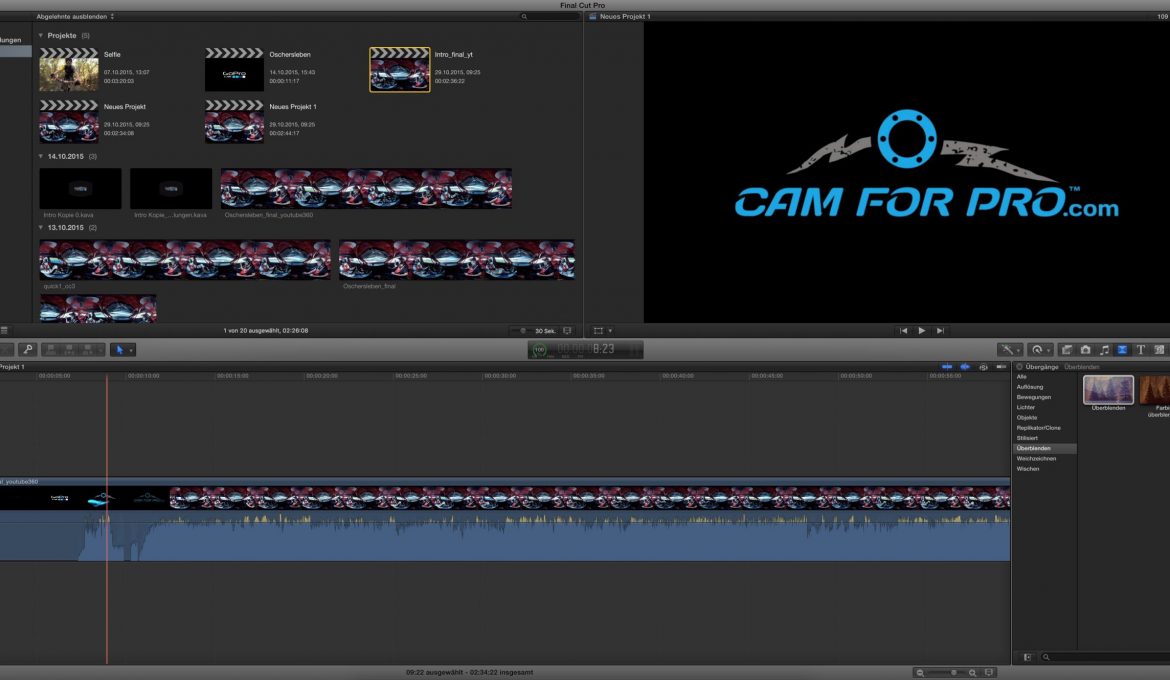
Task: Click the background tasks 100 percent indicator
Action: [x=539, y=349]
